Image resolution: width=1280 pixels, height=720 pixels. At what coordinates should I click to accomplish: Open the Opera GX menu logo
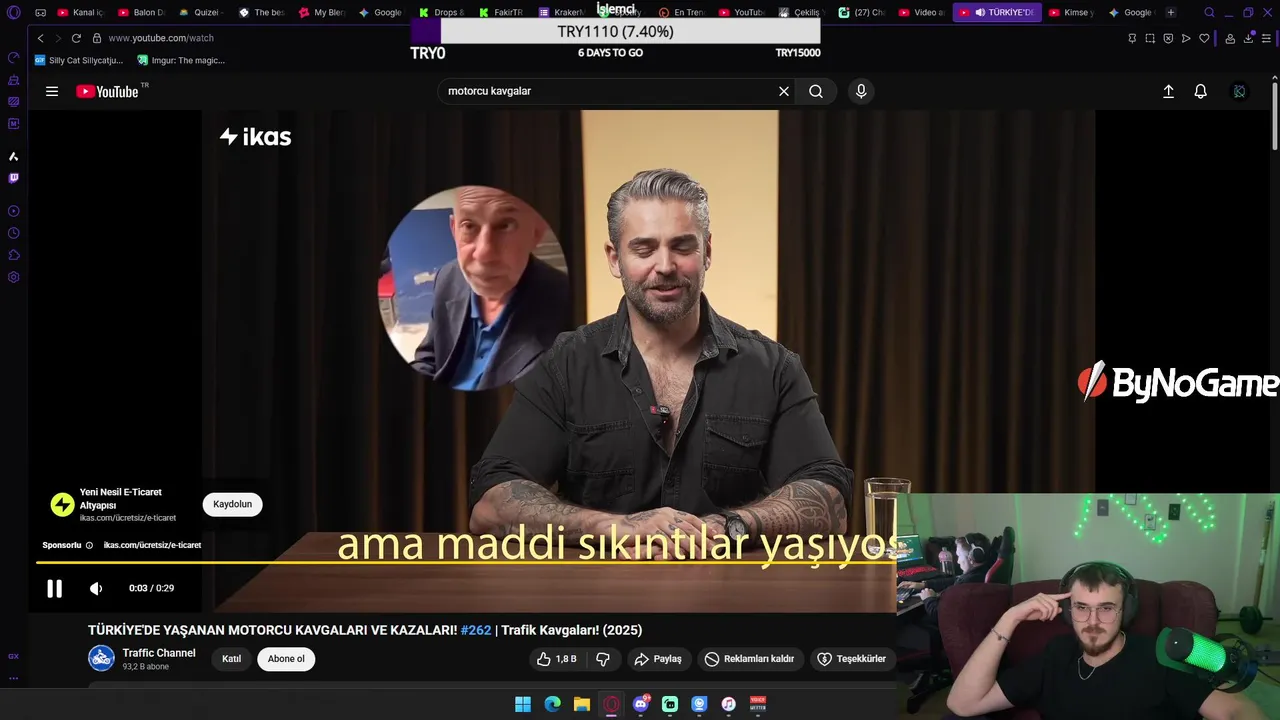click(x=13, y=13)
